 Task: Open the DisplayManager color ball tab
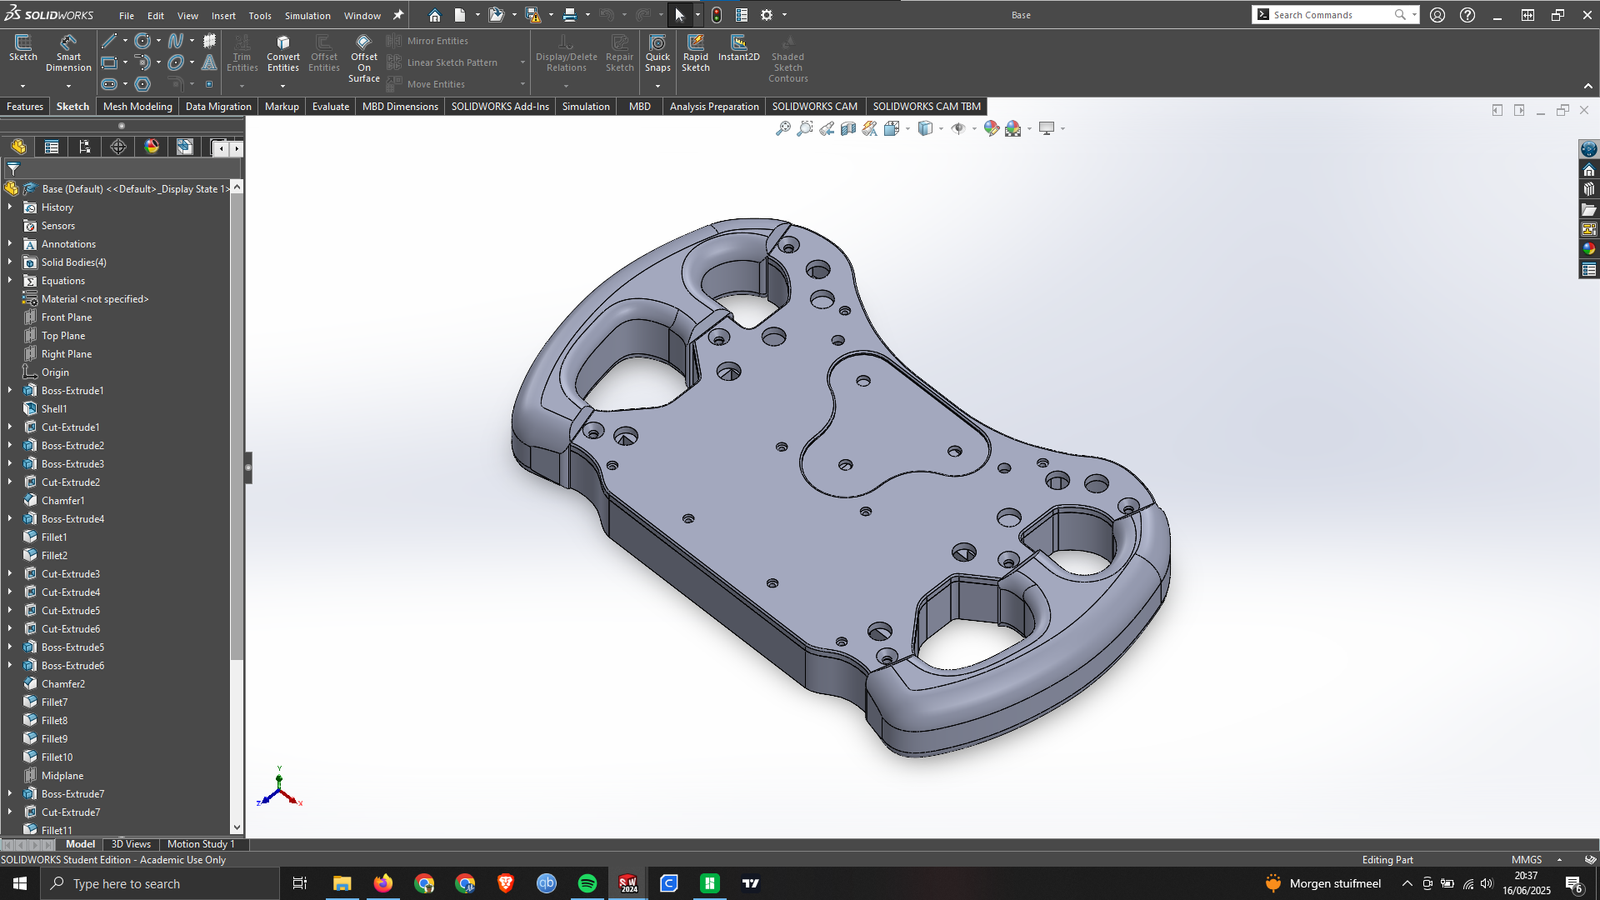(151, 147)
